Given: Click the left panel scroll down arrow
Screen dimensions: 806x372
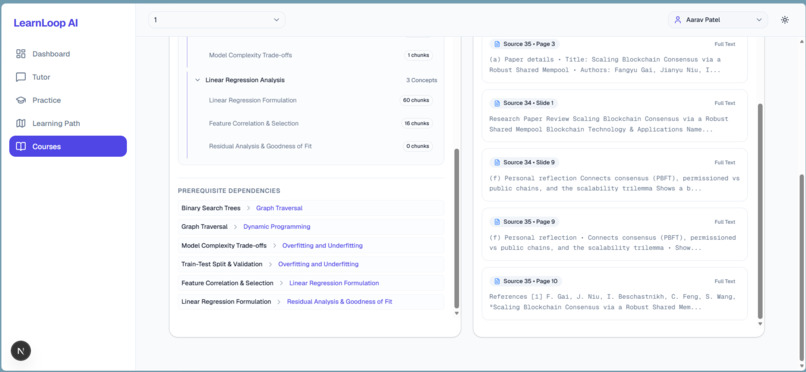Looking at the screenshot, I should [x=457, y=313].
